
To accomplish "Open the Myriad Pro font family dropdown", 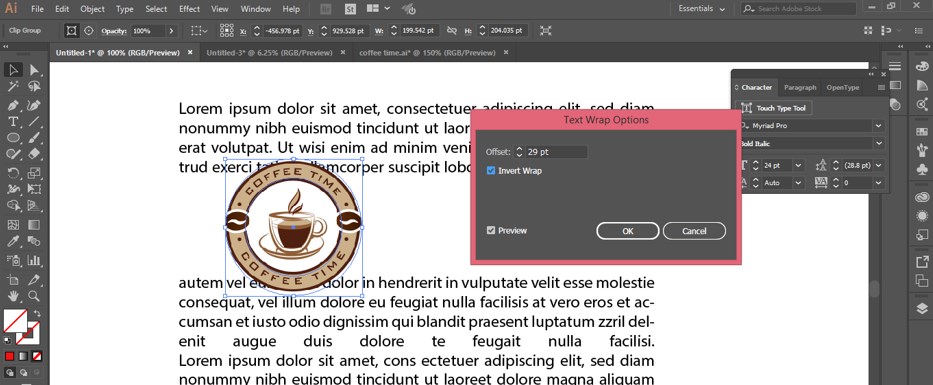I will coord(878,126).
